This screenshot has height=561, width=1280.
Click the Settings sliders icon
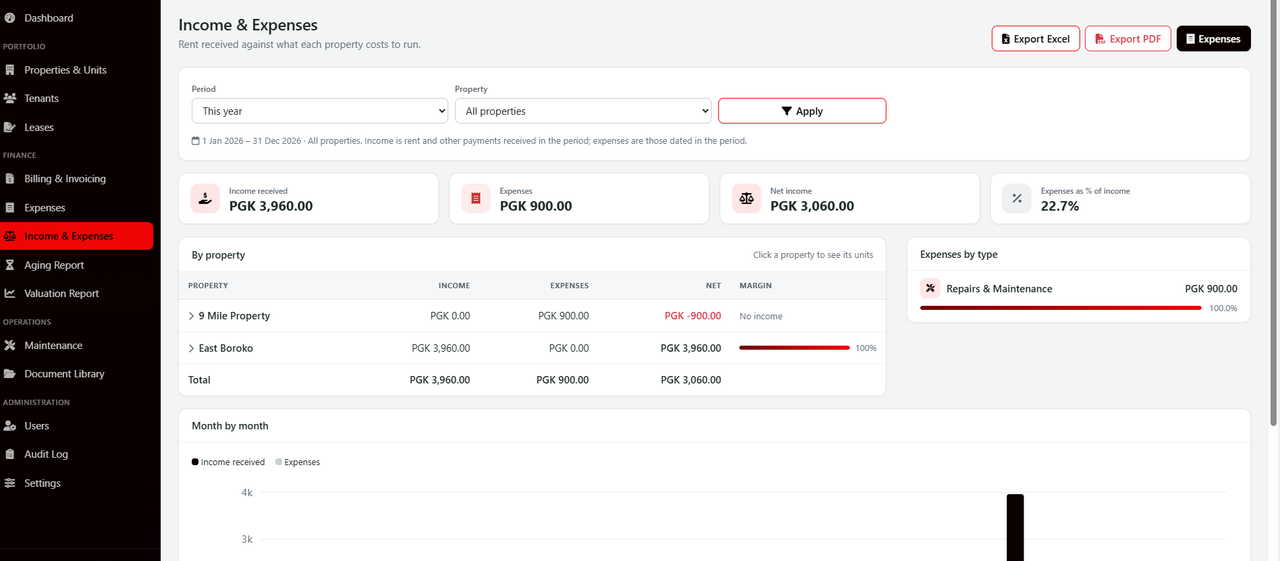pos(10,483)
